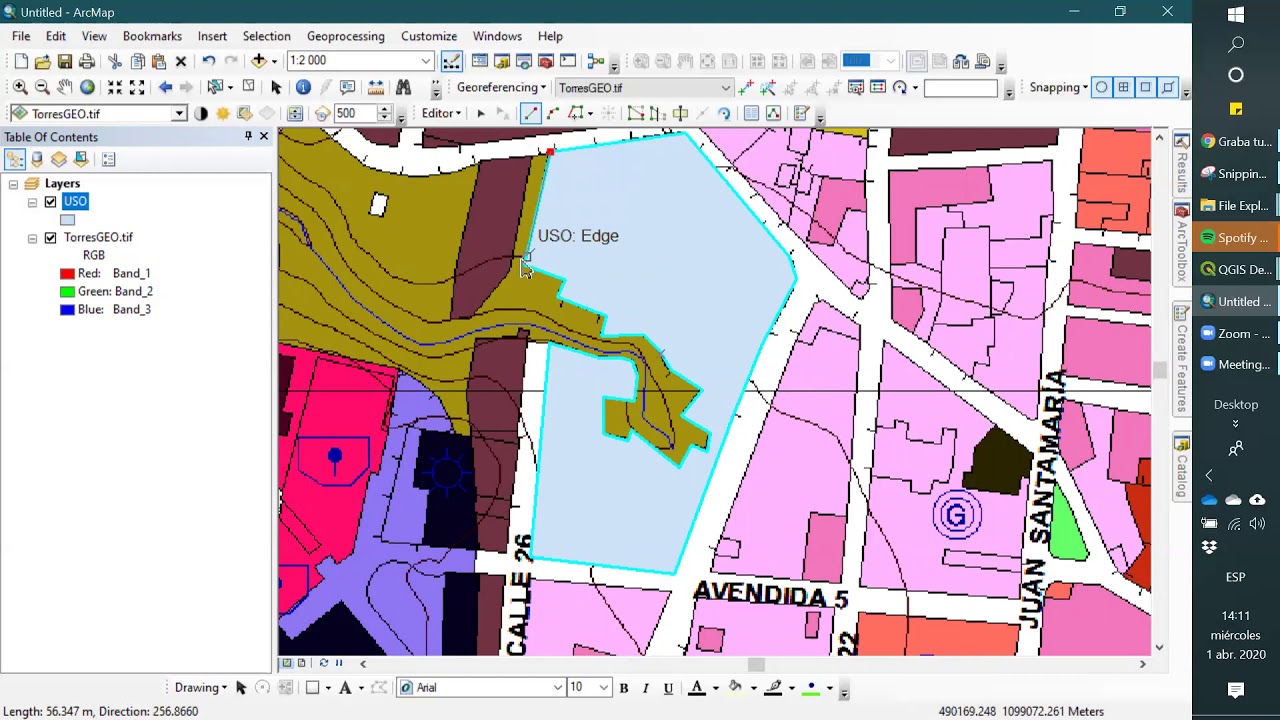The height and width of the screenshot is (720, 1280).
Task: Open the Editor toolbar icon
Action: pos(452,61)
